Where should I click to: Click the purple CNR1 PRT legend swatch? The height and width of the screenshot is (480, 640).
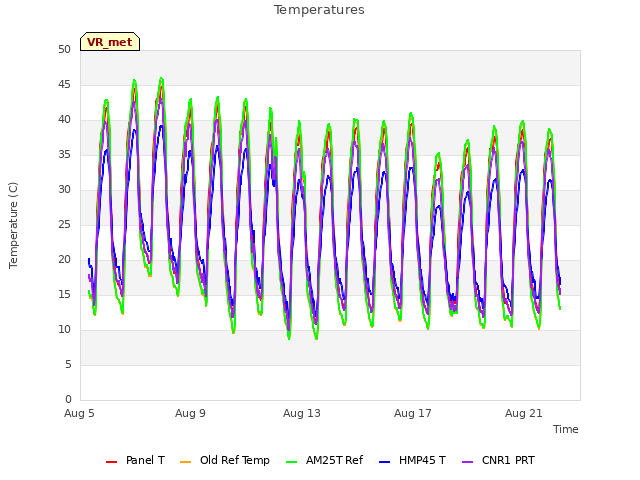(467, 462)
